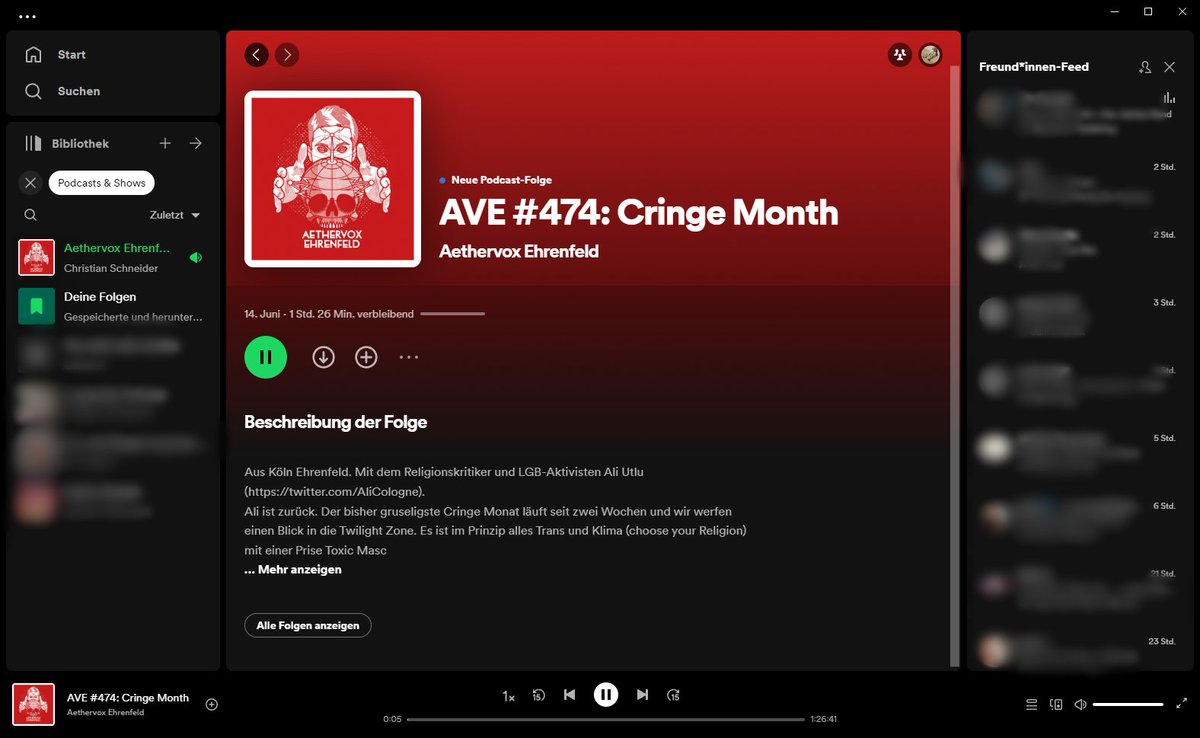1200x738 pixels.
Task: Create new playlist with plus icon in Bibliothek
Action: pyautogui.click(x=166, y=144)
